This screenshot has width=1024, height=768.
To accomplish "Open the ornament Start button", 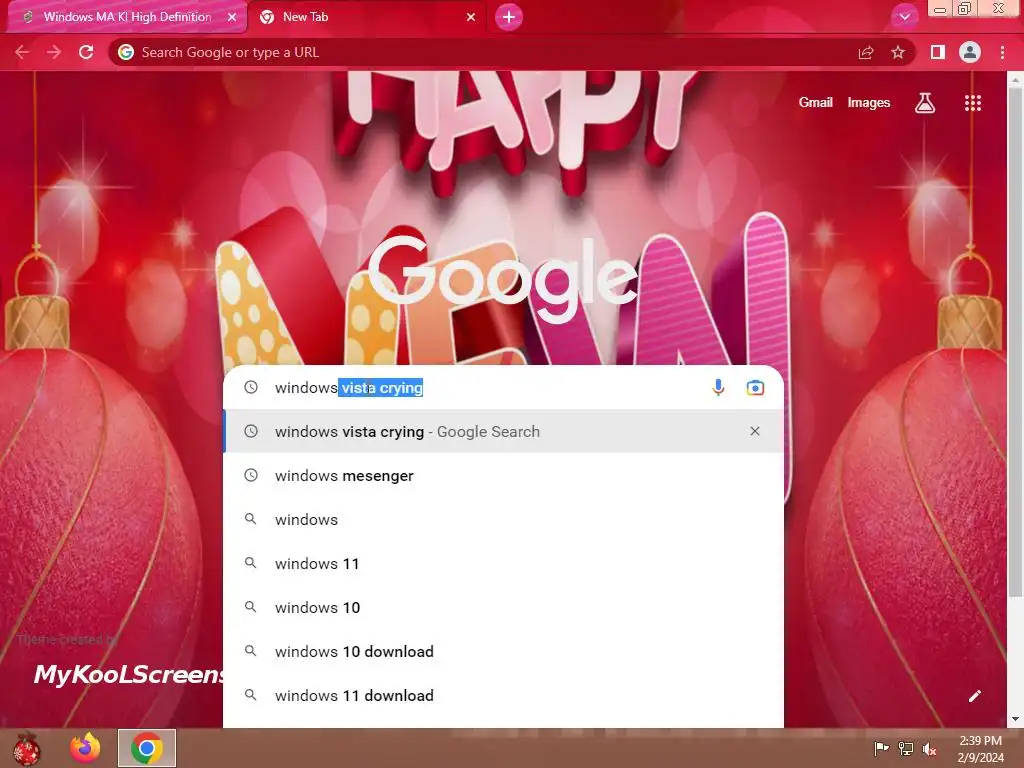I will pyautogui.click(x=26, y=748).
